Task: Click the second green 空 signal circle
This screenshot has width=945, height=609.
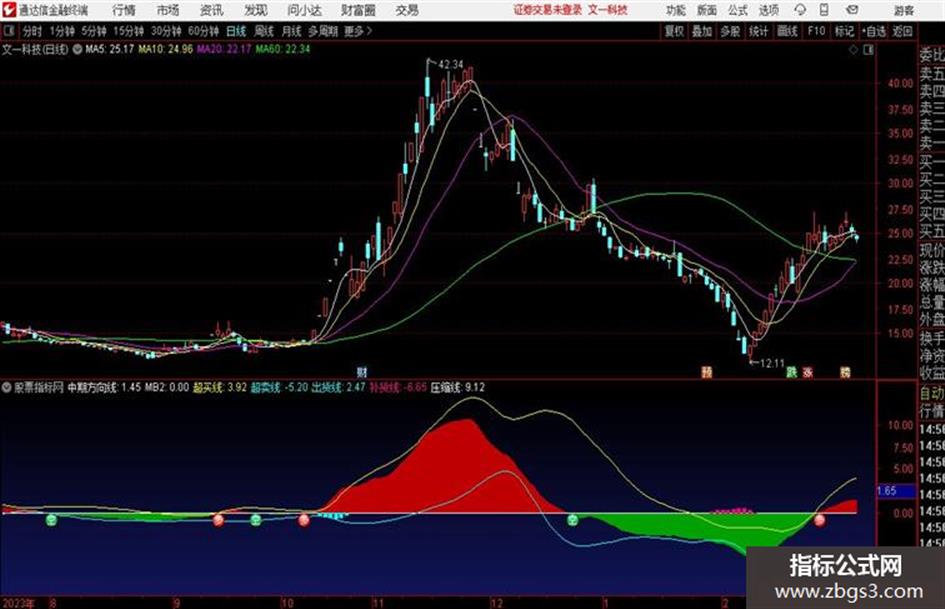Action: pyautogui.click(x=256, y=519)
